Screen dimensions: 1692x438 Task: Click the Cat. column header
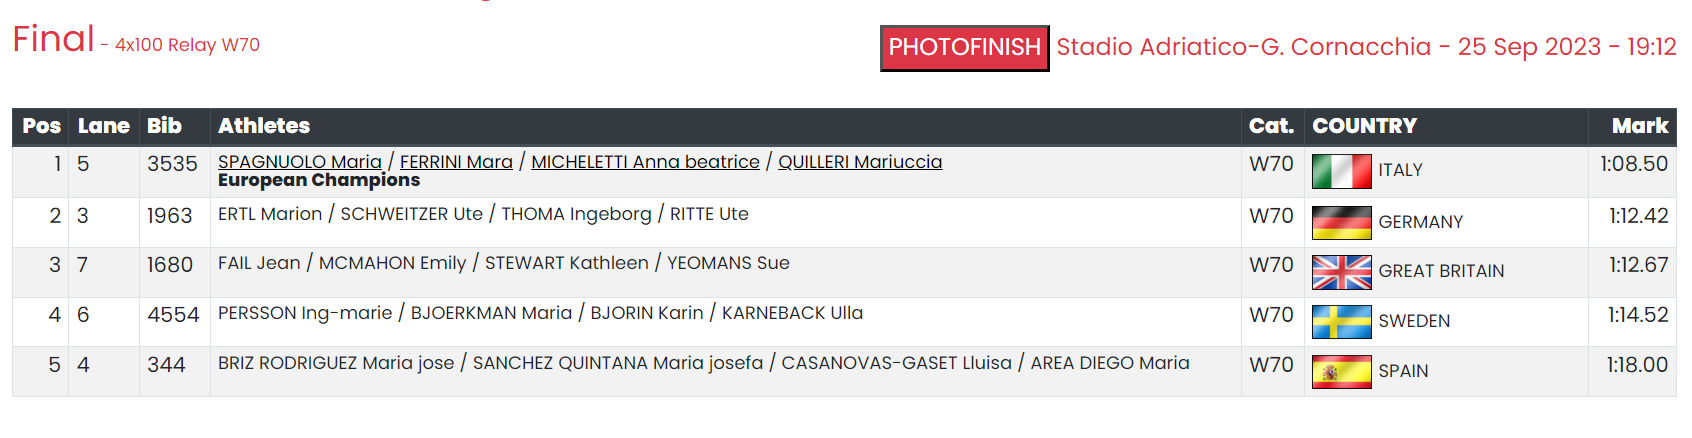tap(1272, 126)
